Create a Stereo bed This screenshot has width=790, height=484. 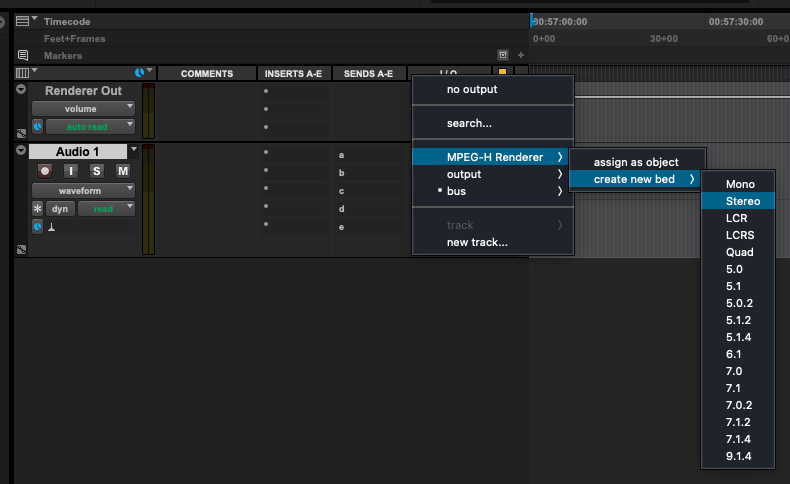(738, 201)
